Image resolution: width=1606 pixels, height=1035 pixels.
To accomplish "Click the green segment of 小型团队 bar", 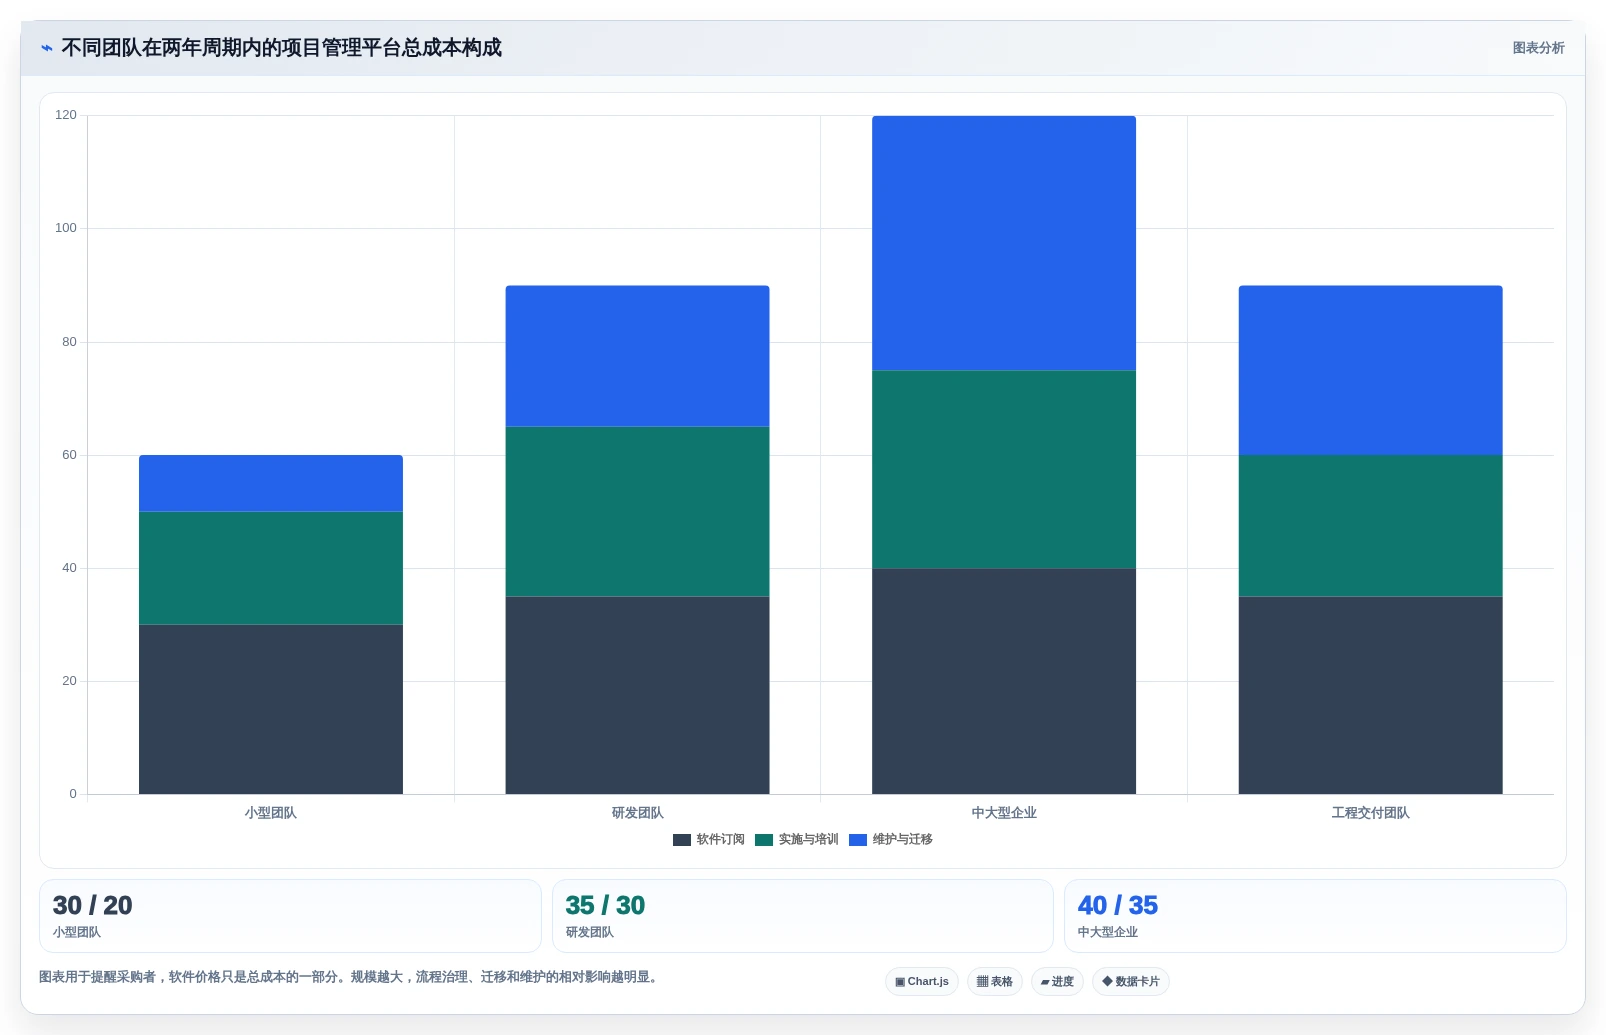I will (271, 568).
